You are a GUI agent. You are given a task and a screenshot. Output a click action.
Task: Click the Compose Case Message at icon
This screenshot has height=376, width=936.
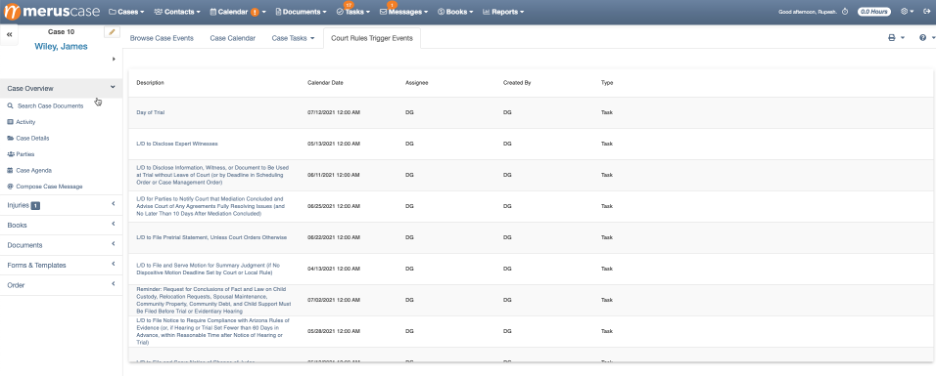pyautogui.click(x=10, y=186)
